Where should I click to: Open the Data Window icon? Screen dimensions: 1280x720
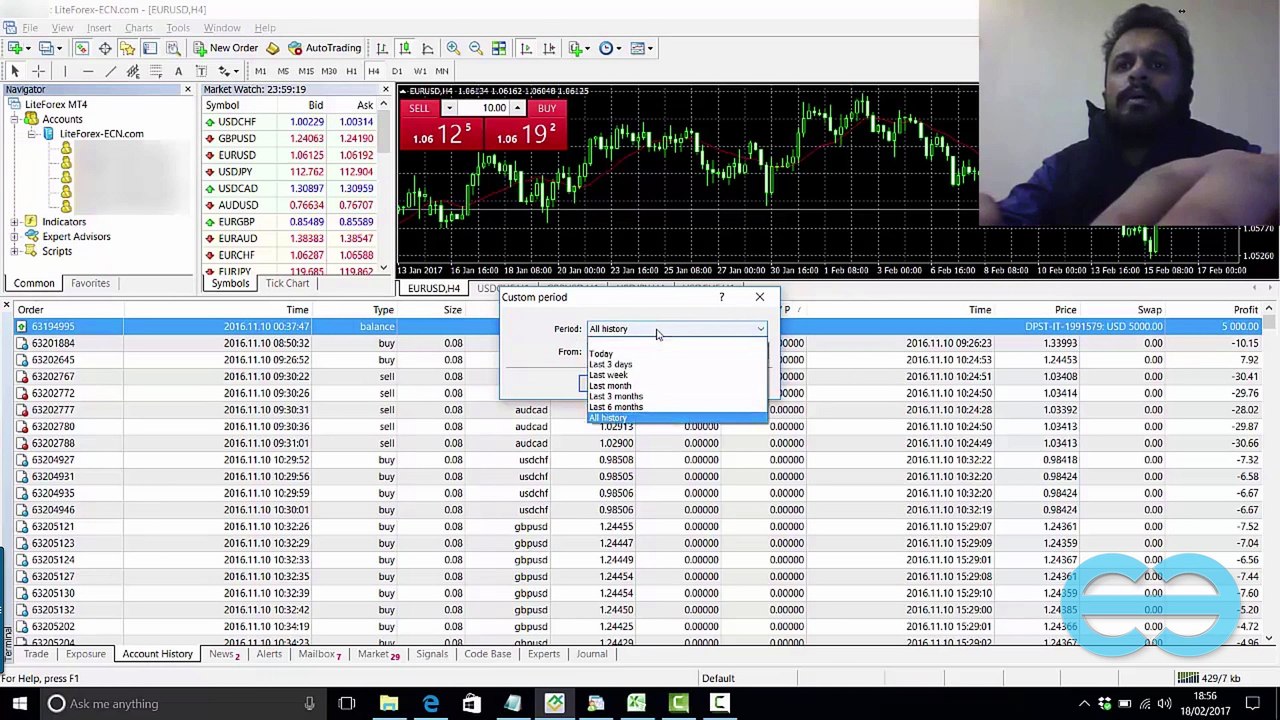[x=105, y=48]
